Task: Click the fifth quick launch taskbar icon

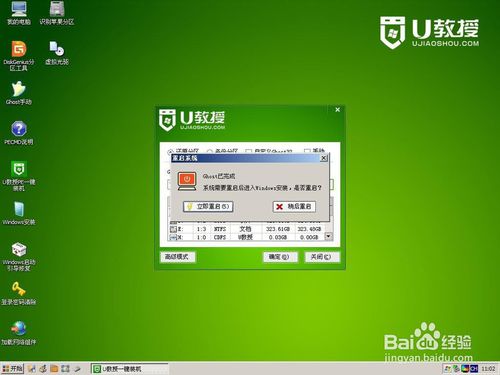Action: 77,369
